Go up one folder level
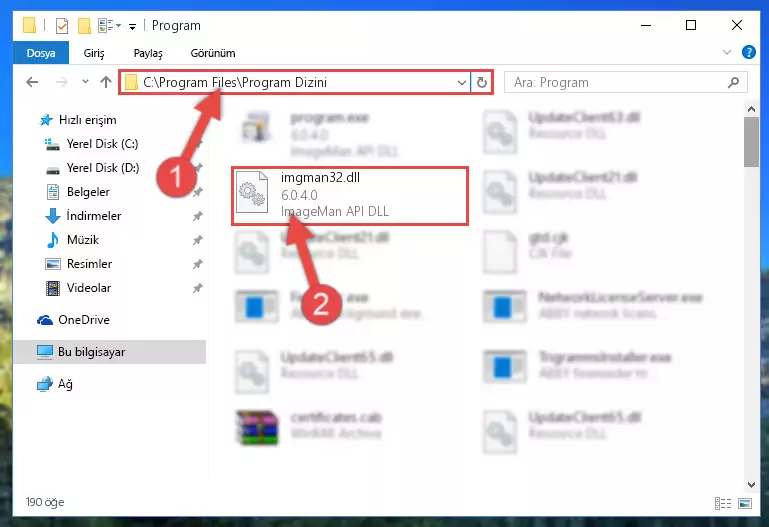Viewport: 769px width, 527px height. pos(106,82)
